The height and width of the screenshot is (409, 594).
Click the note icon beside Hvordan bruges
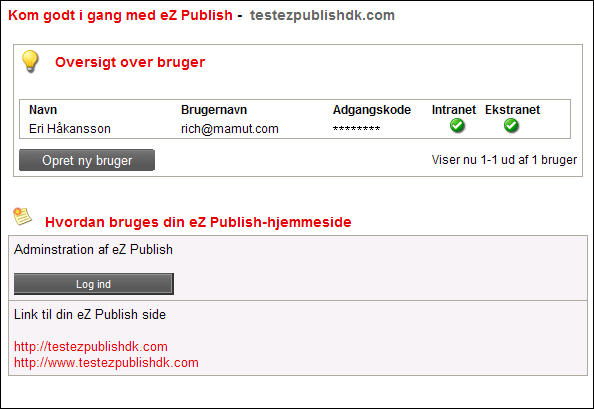coord(22,216)
